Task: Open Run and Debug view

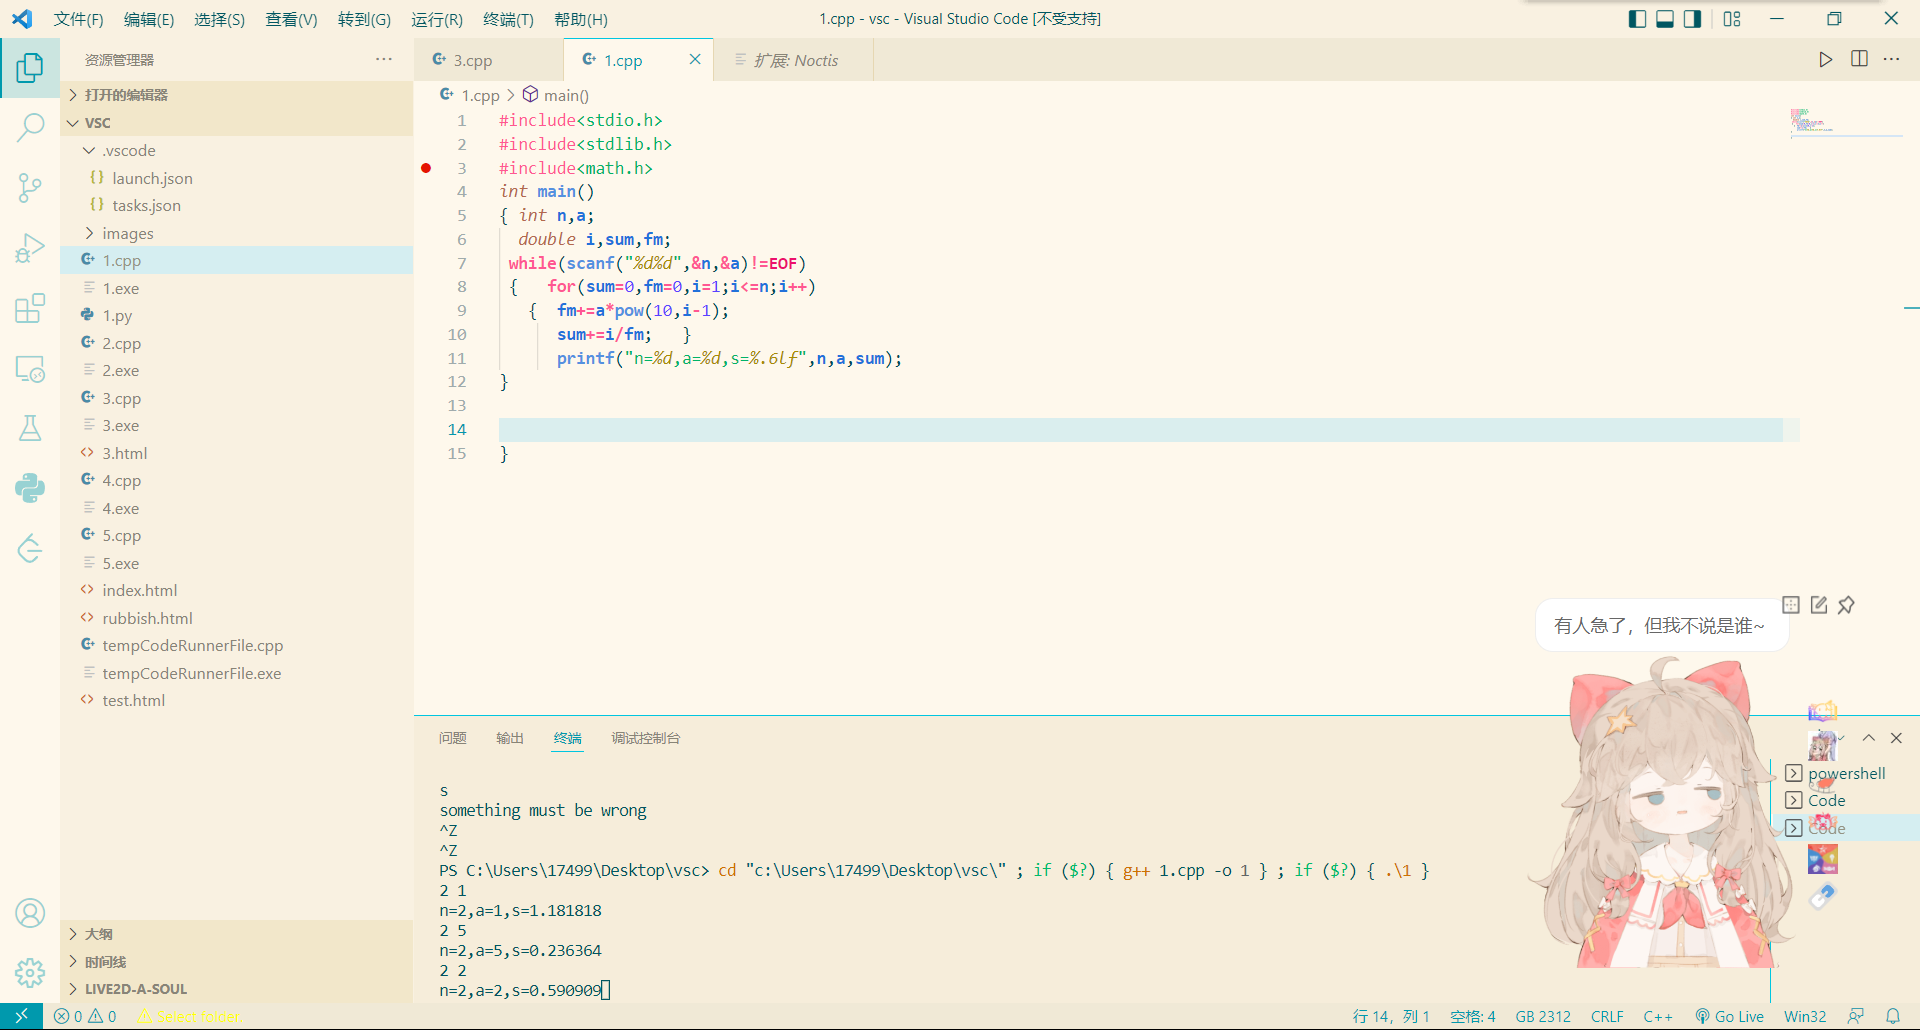Action: (x=30, y=248)
